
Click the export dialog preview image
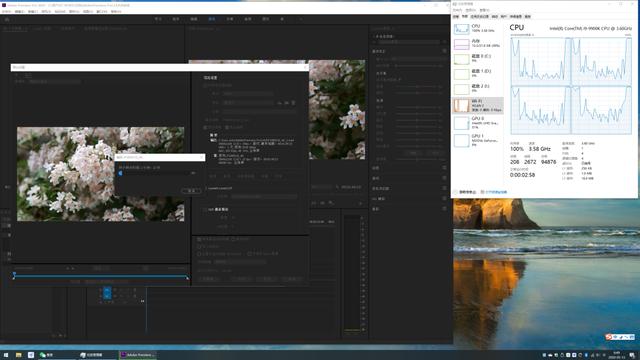[100, 174]
